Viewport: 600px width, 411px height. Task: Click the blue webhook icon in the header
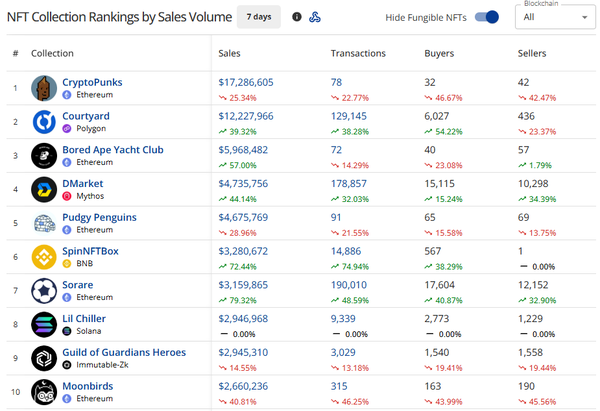315,17
